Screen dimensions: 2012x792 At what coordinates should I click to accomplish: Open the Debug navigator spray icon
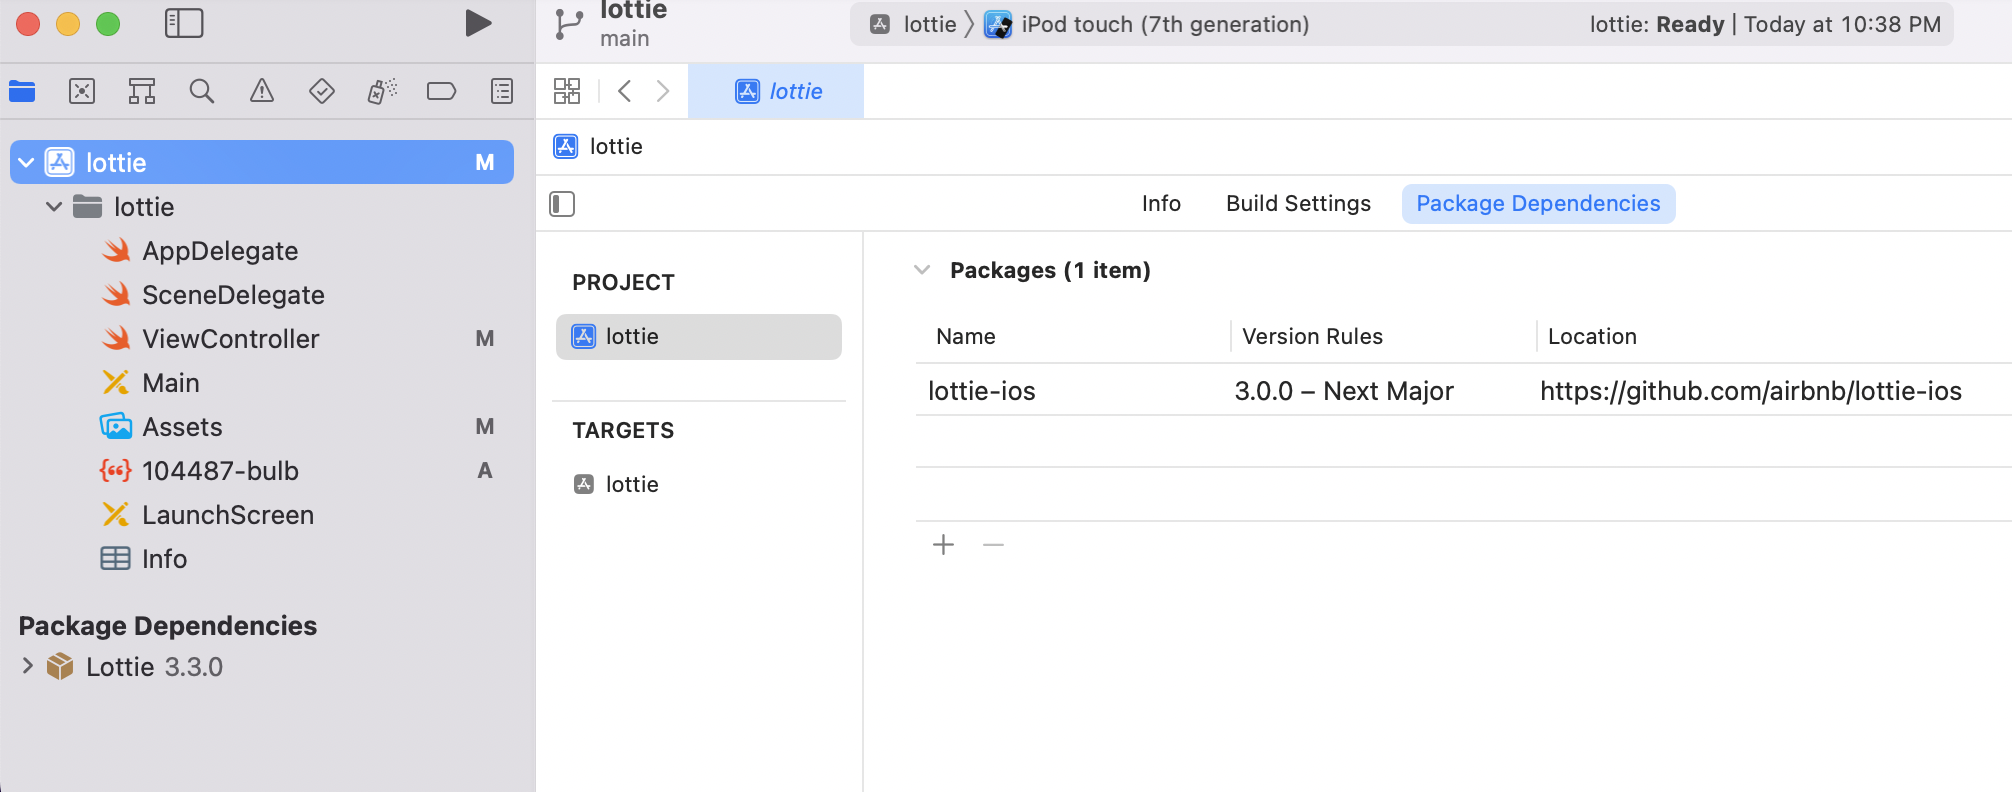click(382, 92)
